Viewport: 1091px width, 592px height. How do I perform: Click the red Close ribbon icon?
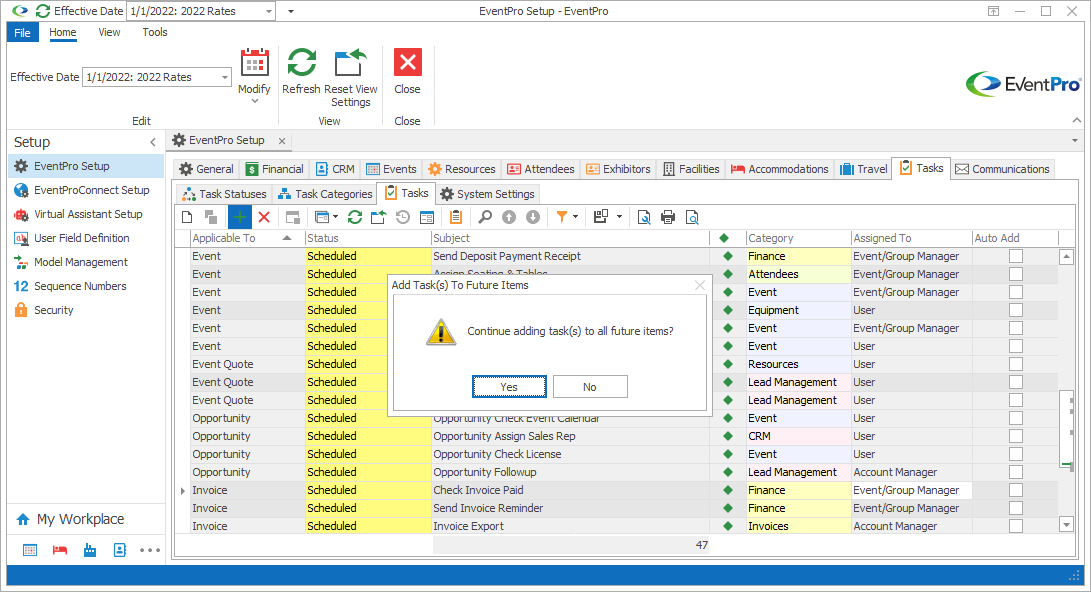coord(408,63)
